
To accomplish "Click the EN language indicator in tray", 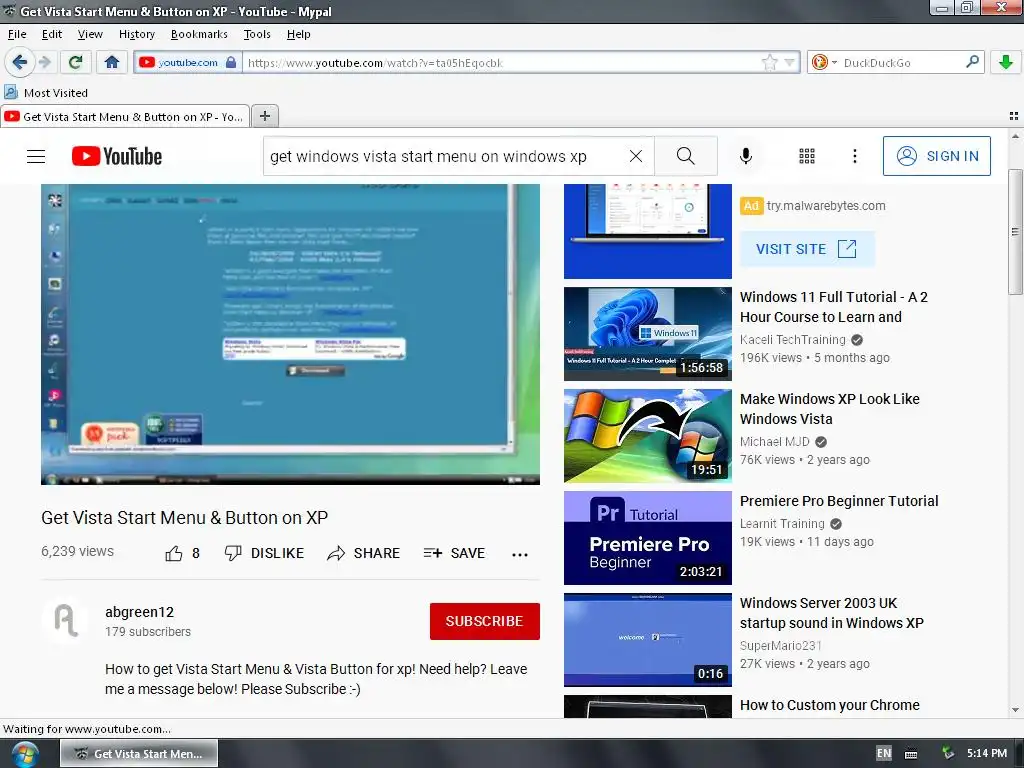I will 883,753.
